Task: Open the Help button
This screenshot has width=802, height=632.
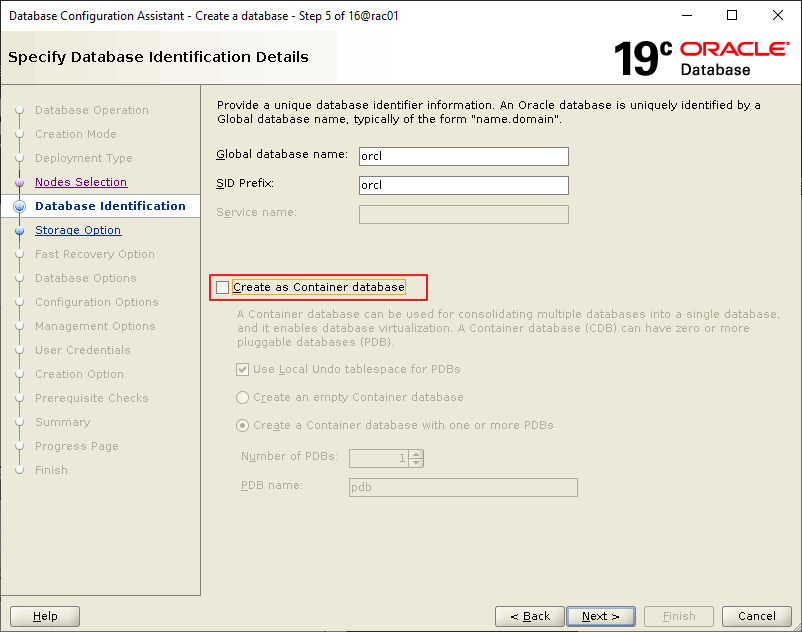Action: (x=45, y=616)
